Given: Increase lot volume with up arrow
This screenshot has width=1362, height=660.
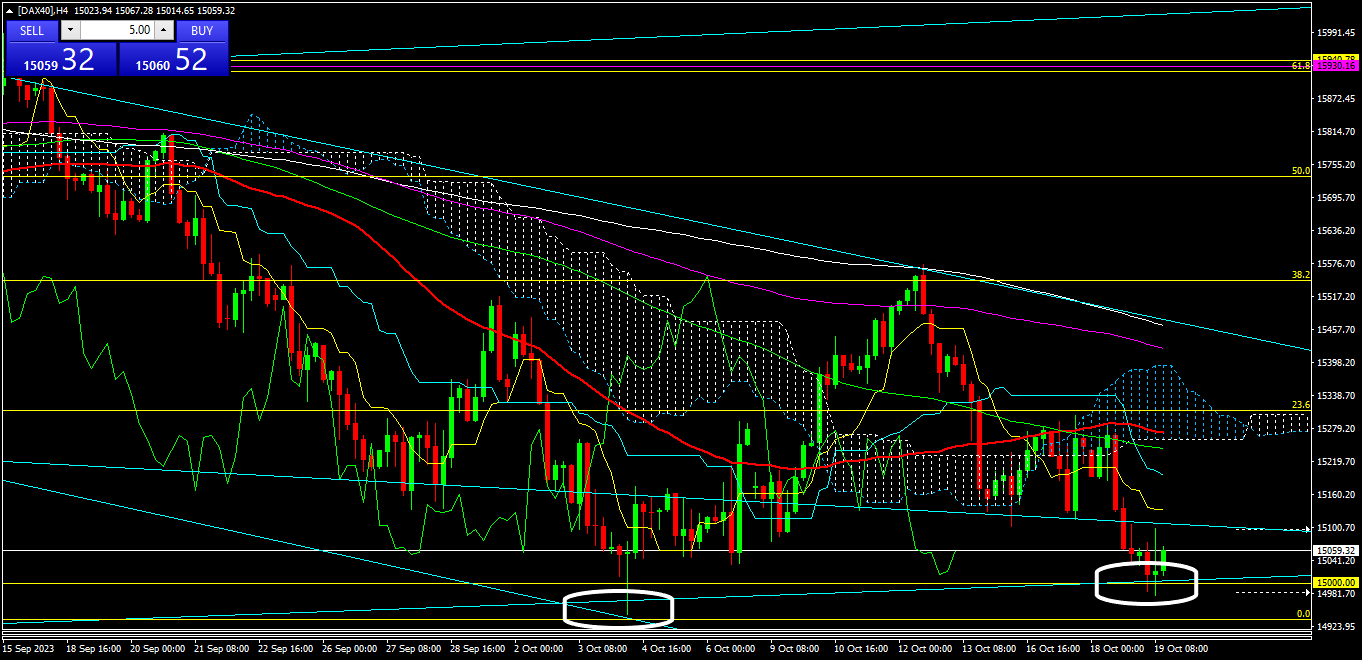Looking at the screenshot, I should tap(165, 30).
